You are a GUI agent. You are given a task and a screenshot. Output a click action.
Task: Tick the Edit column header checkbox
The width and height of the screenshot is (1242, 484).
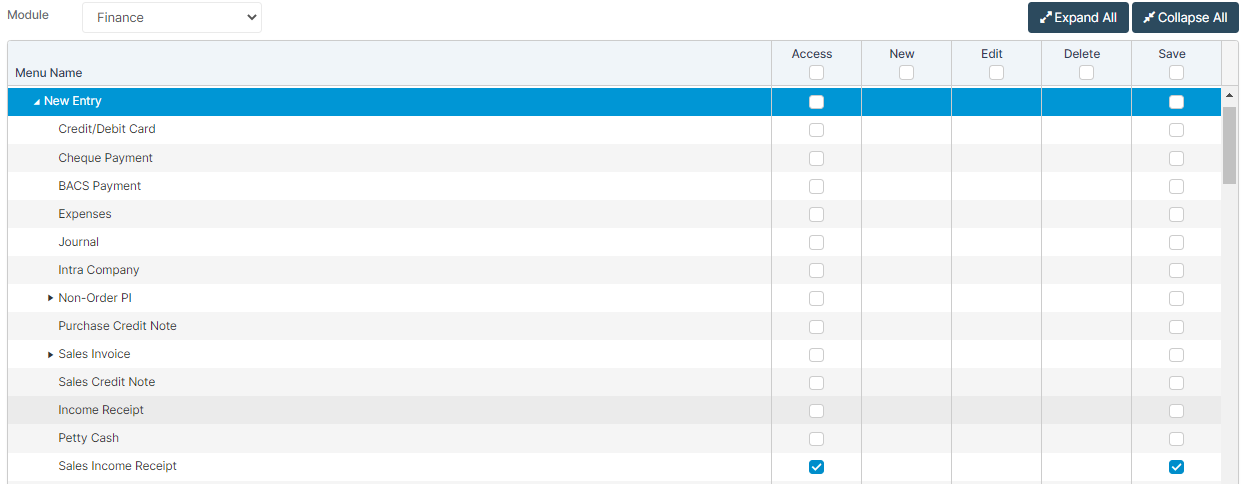(x=996, y=72)
